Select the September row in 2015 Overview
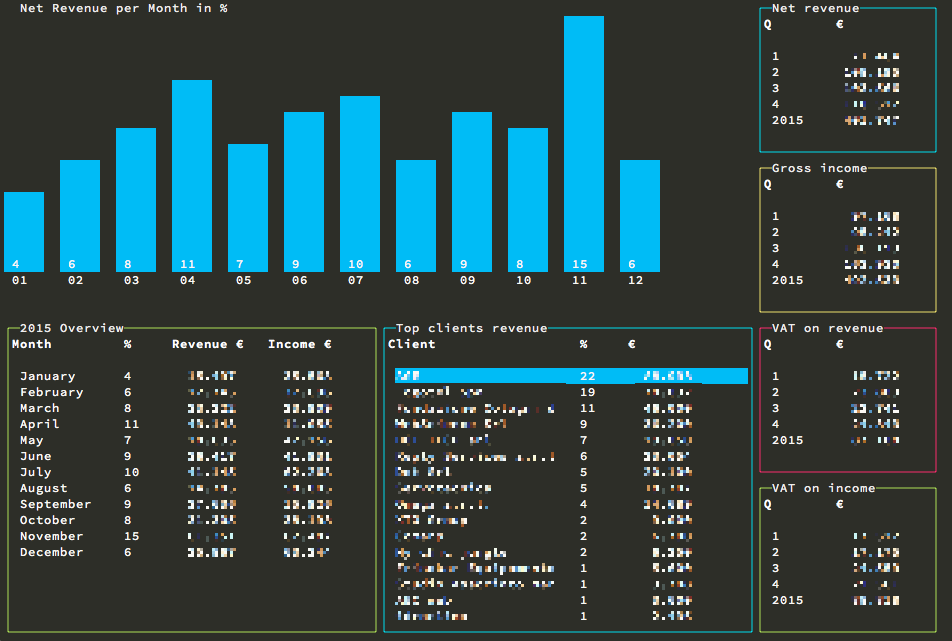 pyautogui.click(x=176, y=504)
